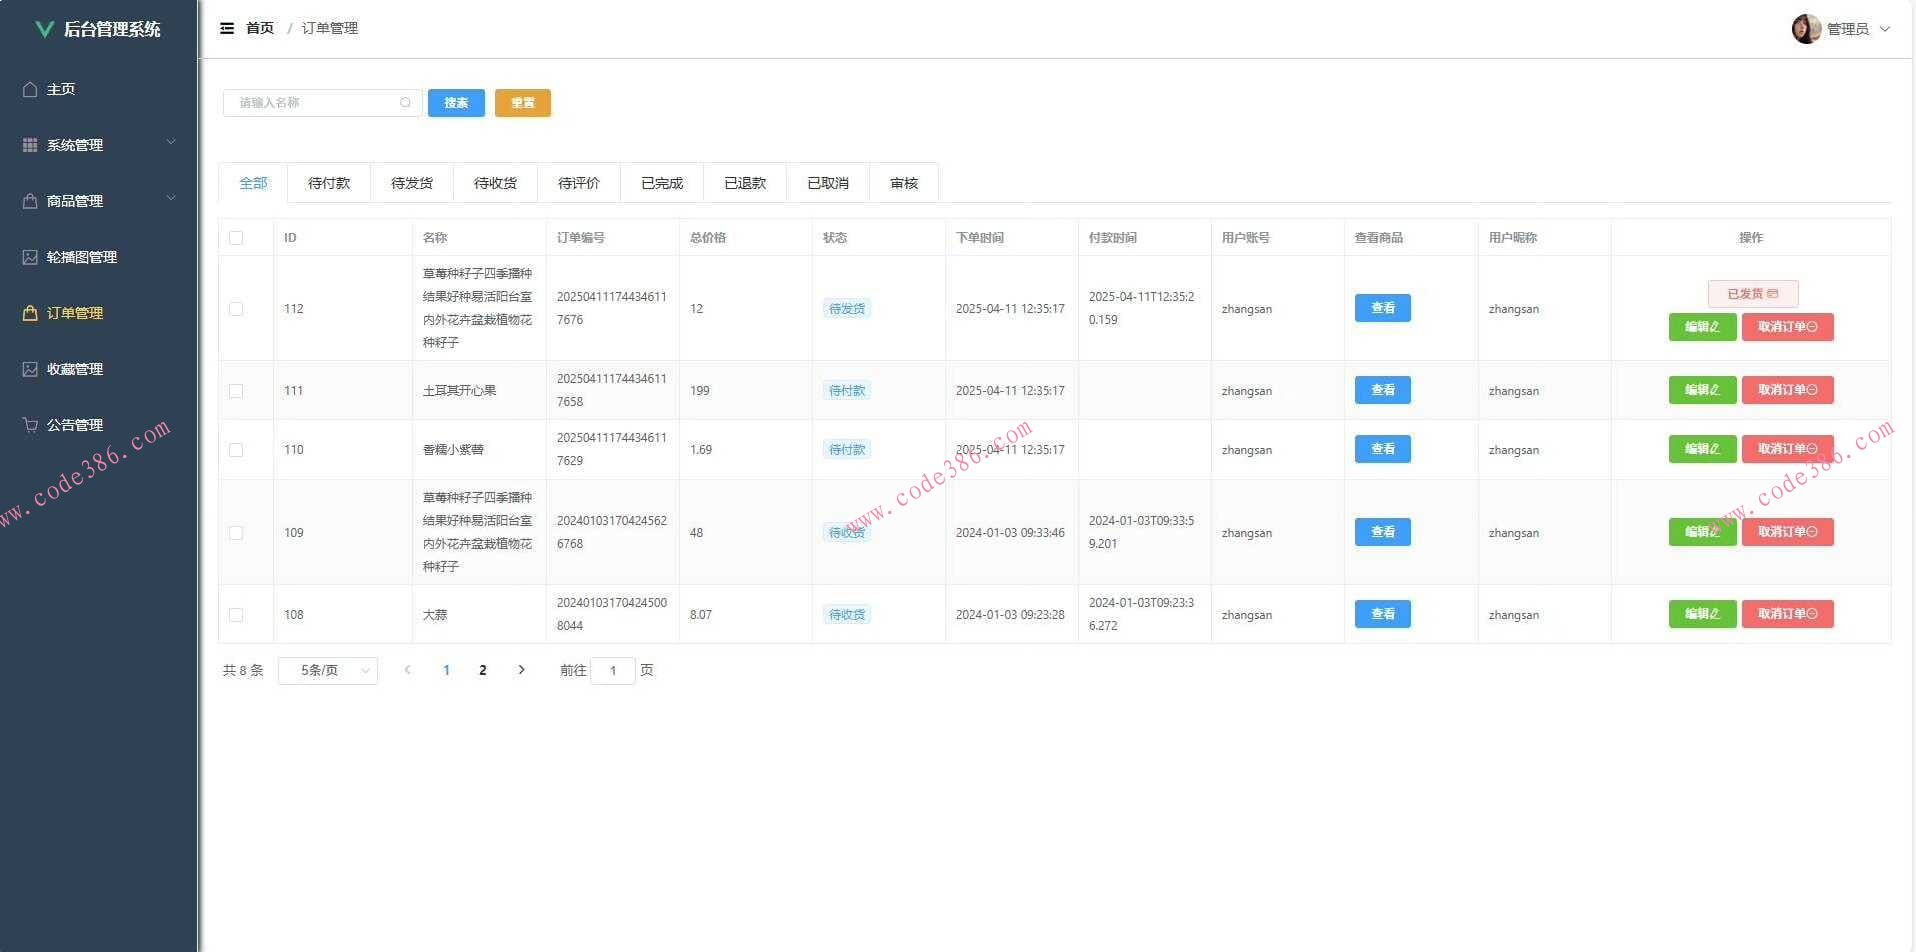This screenshot has height=952, width=1916.
Task: Tick the checkbox for order 112
Action: coord(236,309)
